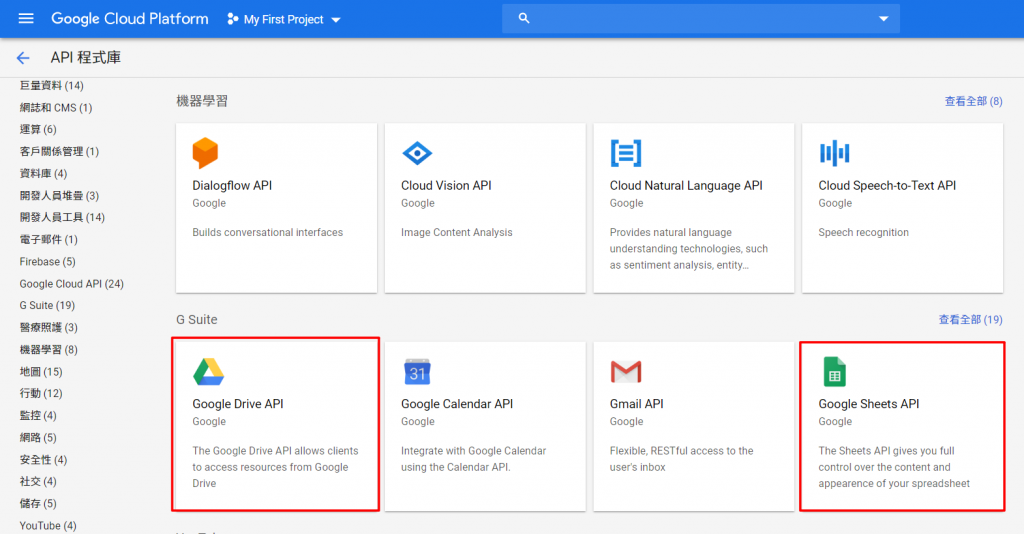
Task: Select category Firebase (5)
Action: (x=47, y=262)
